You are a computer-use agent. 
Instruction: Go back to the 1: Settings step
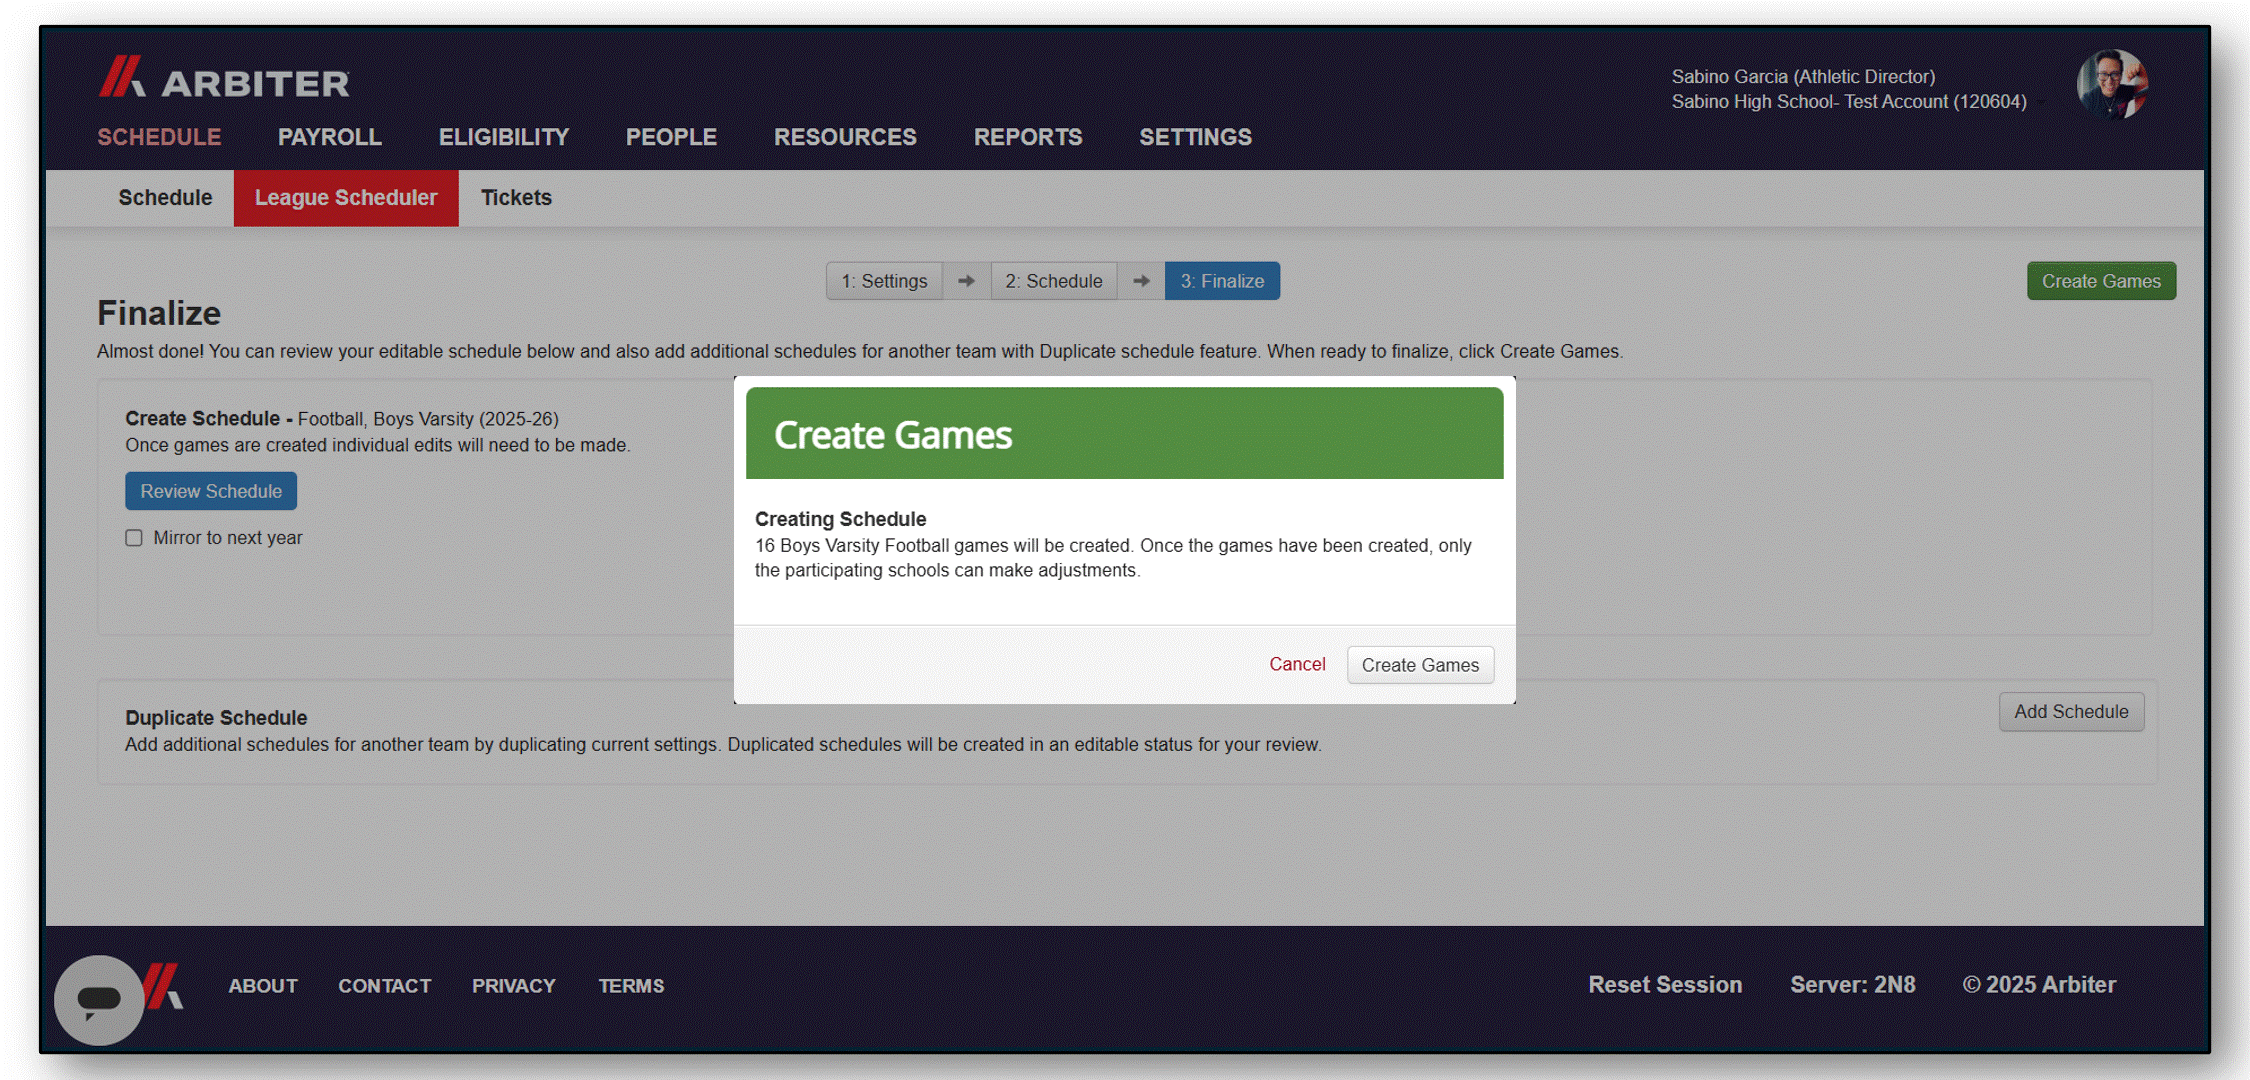click(884, 281)
